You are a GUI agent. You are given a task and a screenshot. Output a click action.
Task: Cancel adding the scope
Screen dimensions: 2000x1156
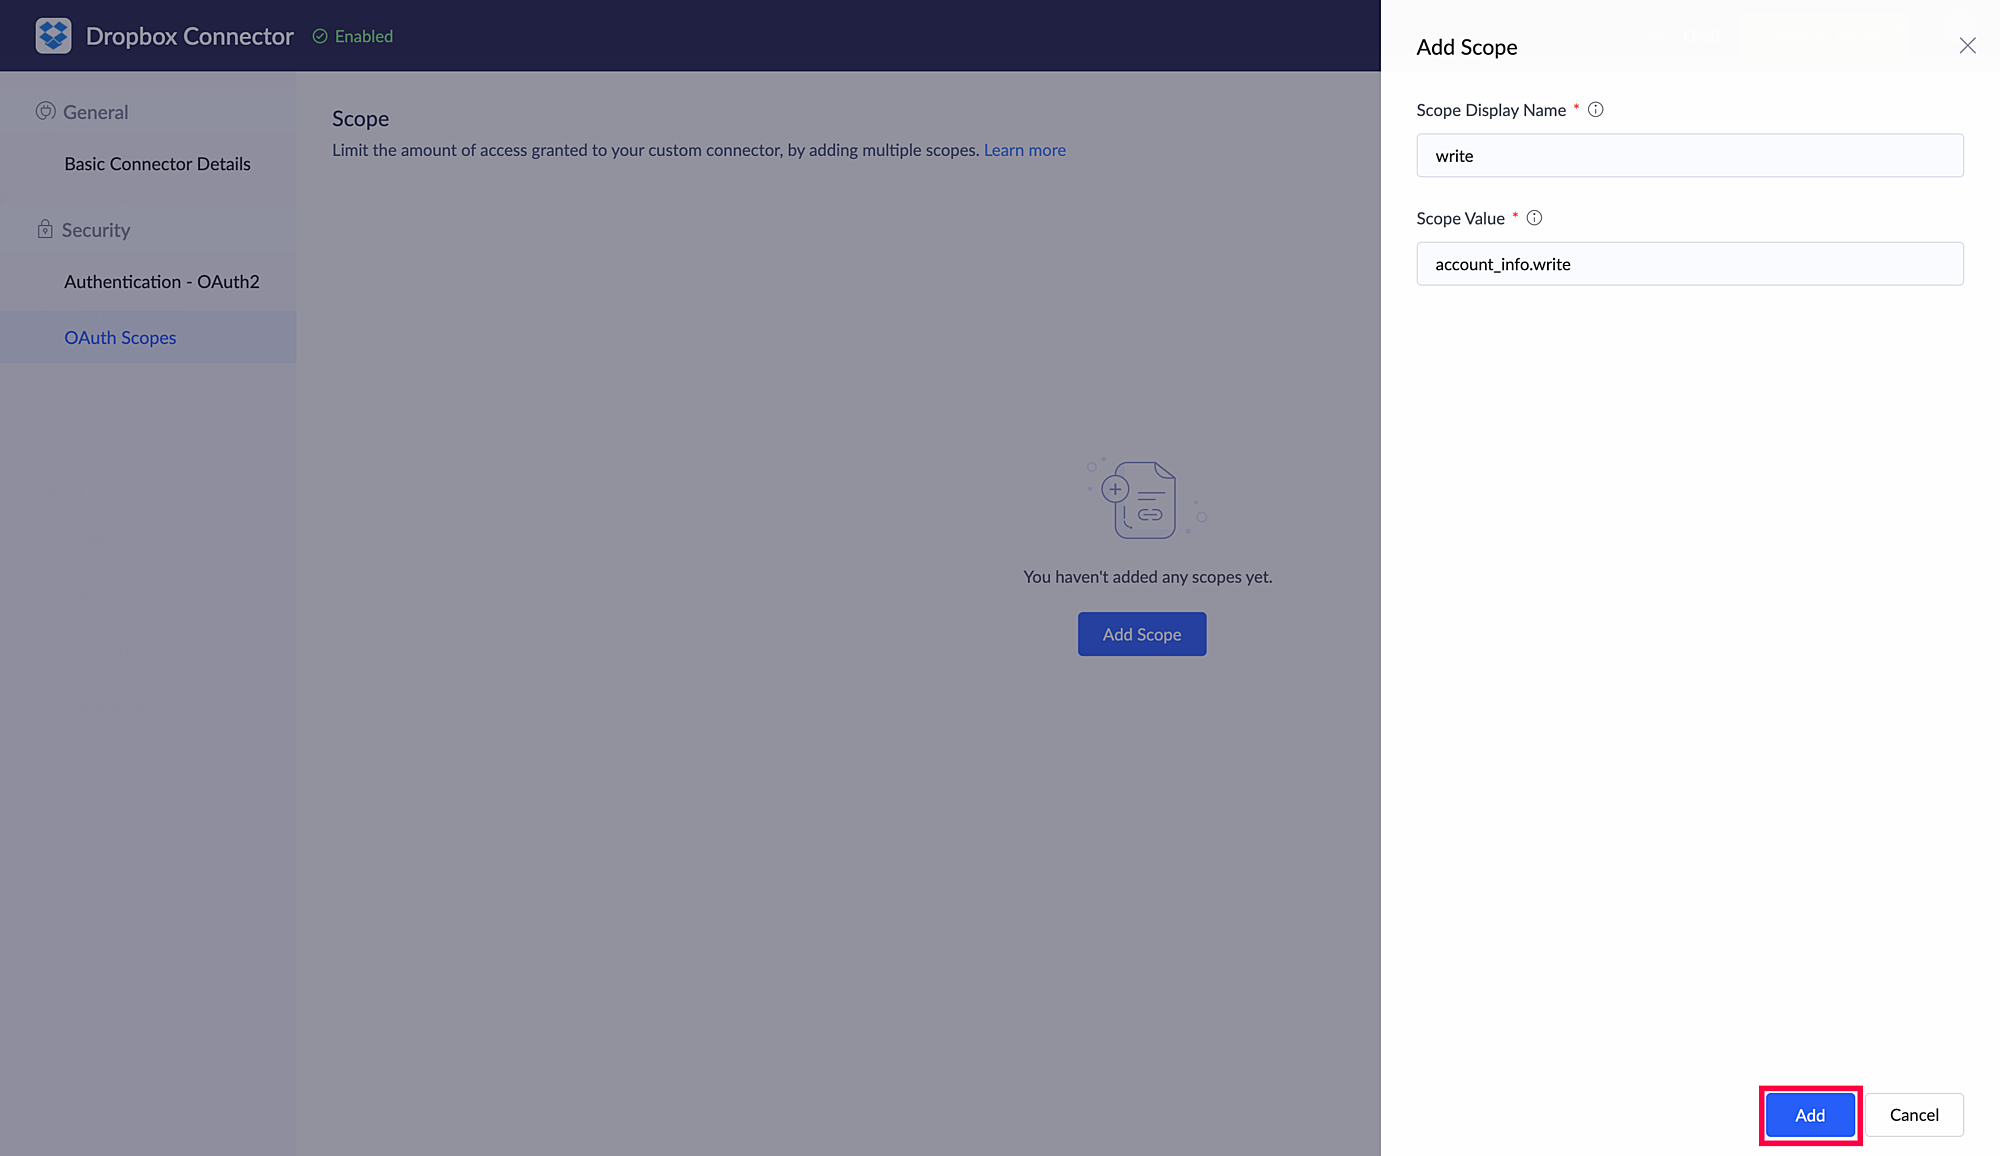click(x=1913, y=1115)
